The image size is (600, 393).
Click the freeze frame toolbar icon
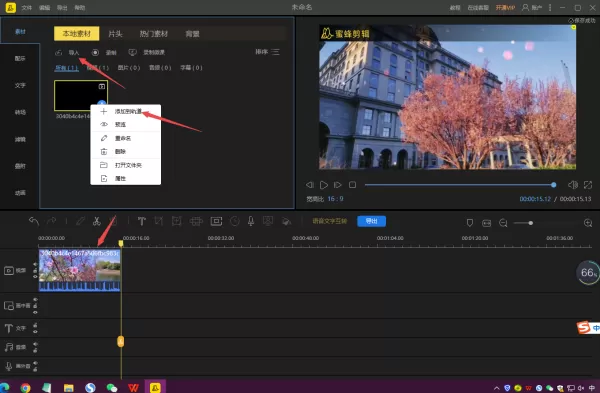pos(216,221)
